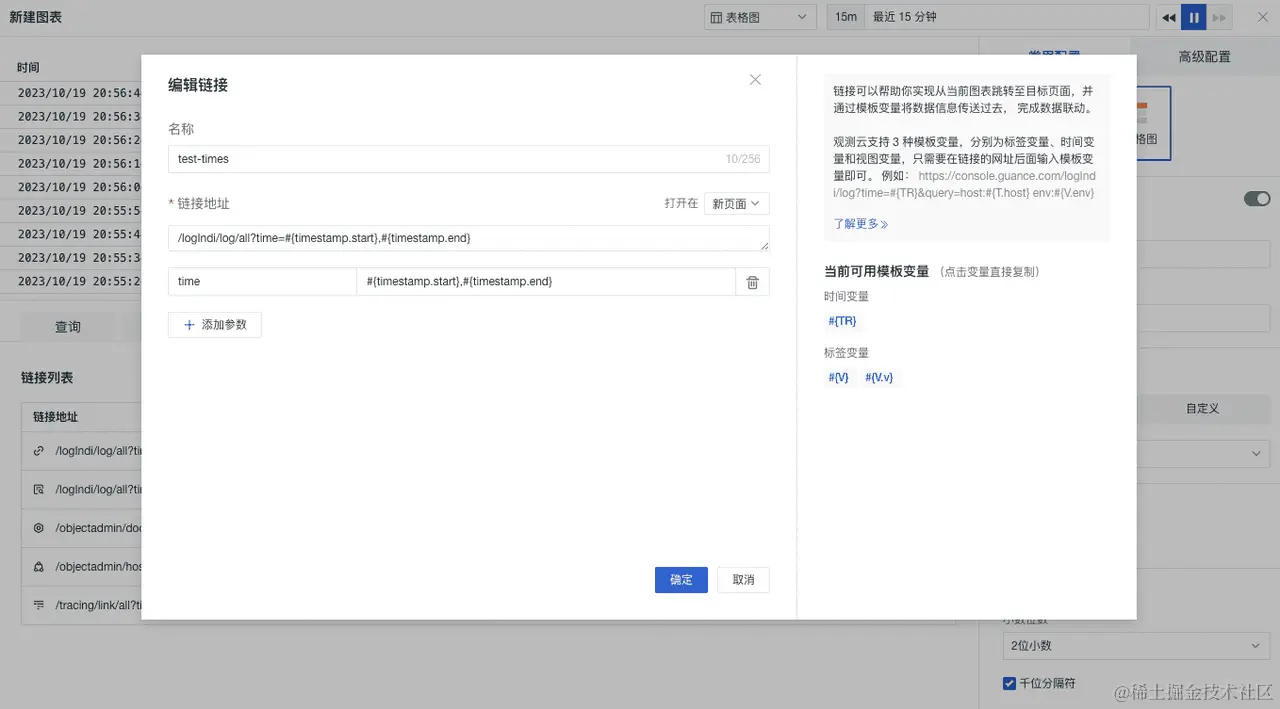This screenshot has height=709, width=1280.
Task: Delete the time parameter with trash icon
Action: pyautogui.click(x=752, y=282)
